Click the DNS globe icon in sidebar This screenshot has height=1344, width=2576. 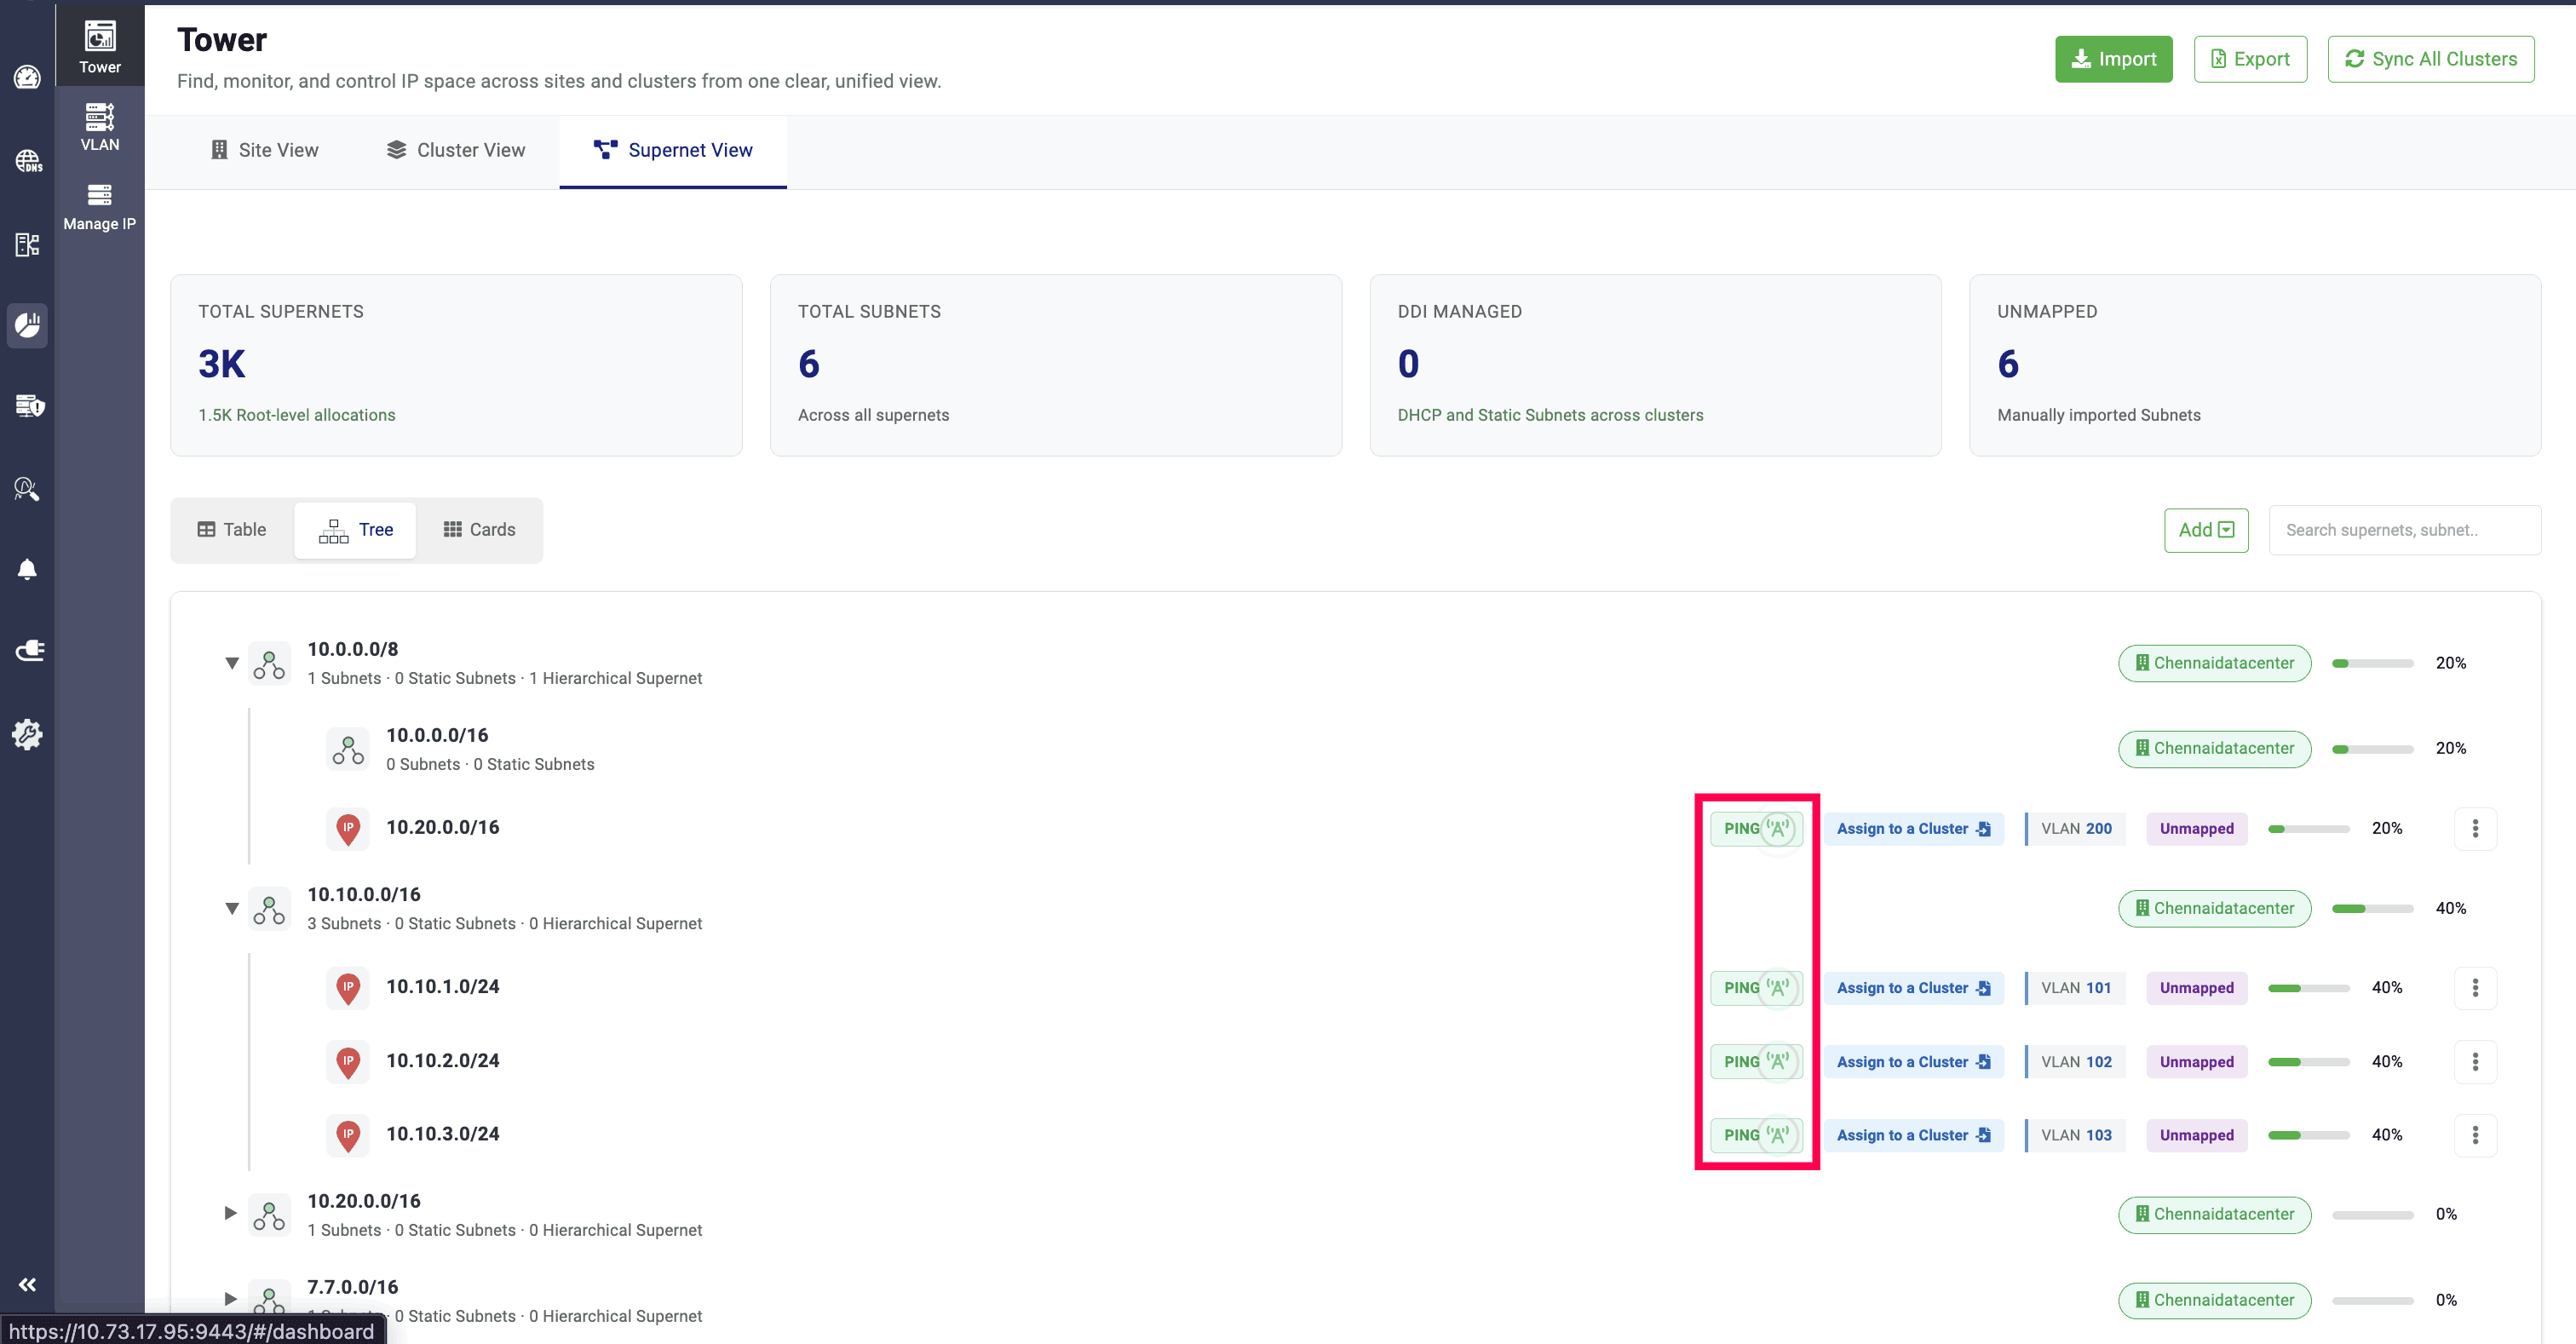click(x=27, y=160)
